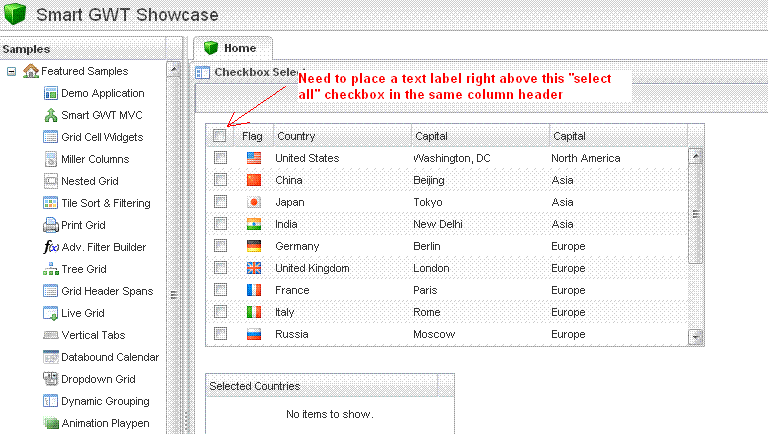Viewport: 768px width, 440px height.
Task: Open the Live Grid sample
Action: [x=82, y=313]
